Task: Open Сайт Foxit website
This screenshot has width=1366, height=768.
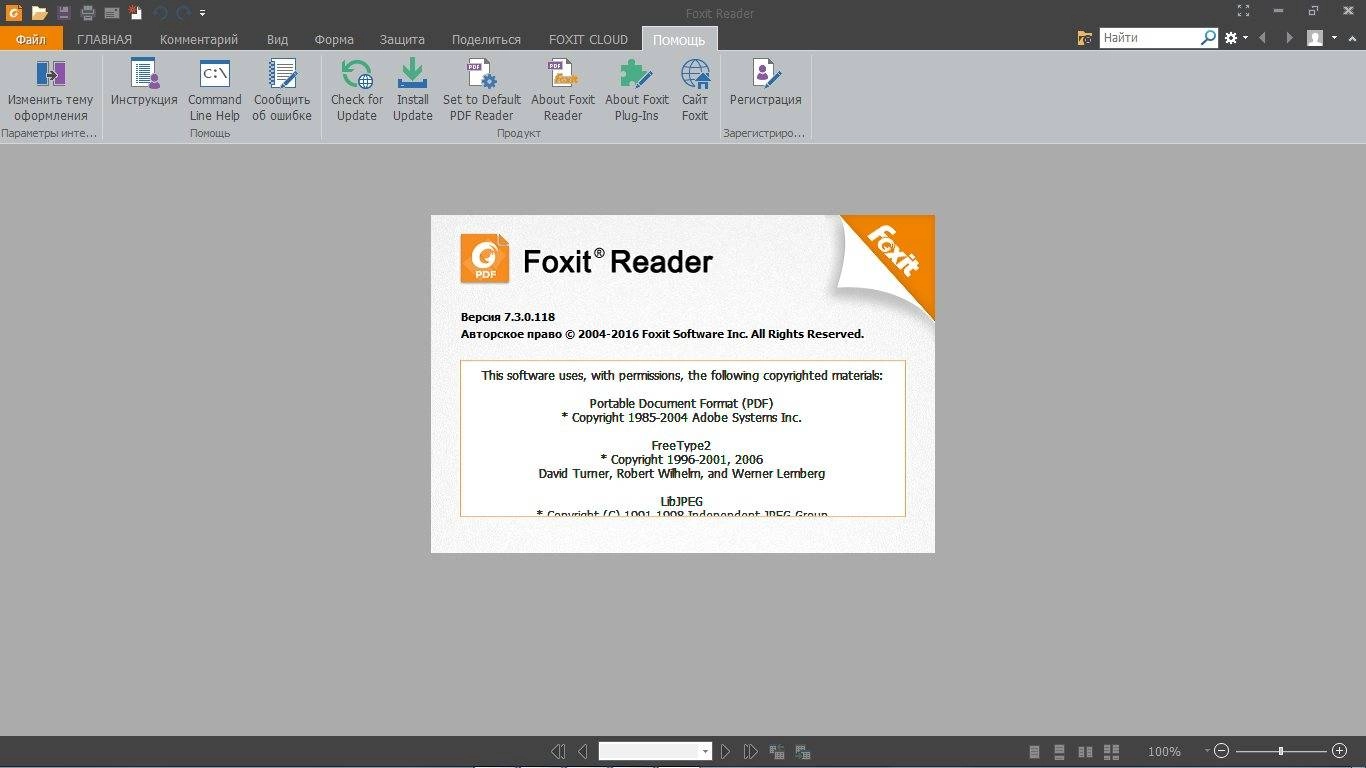Action: 695,90
